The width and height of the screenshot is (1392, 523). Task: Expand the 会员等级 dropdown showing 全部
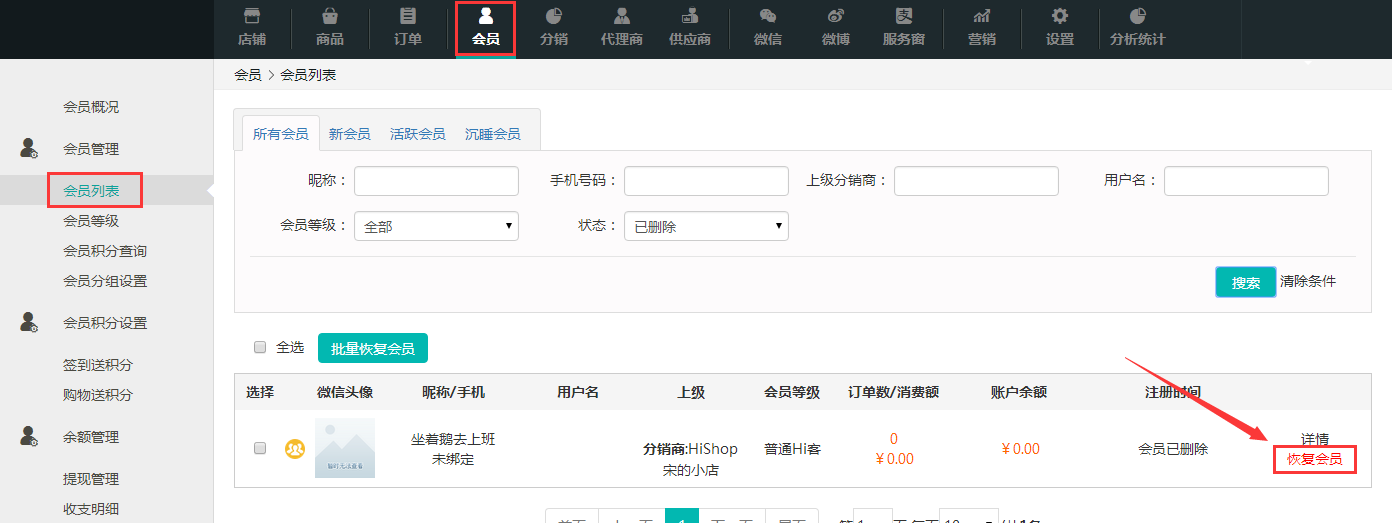pyautogui.click(x=436, y=226)
